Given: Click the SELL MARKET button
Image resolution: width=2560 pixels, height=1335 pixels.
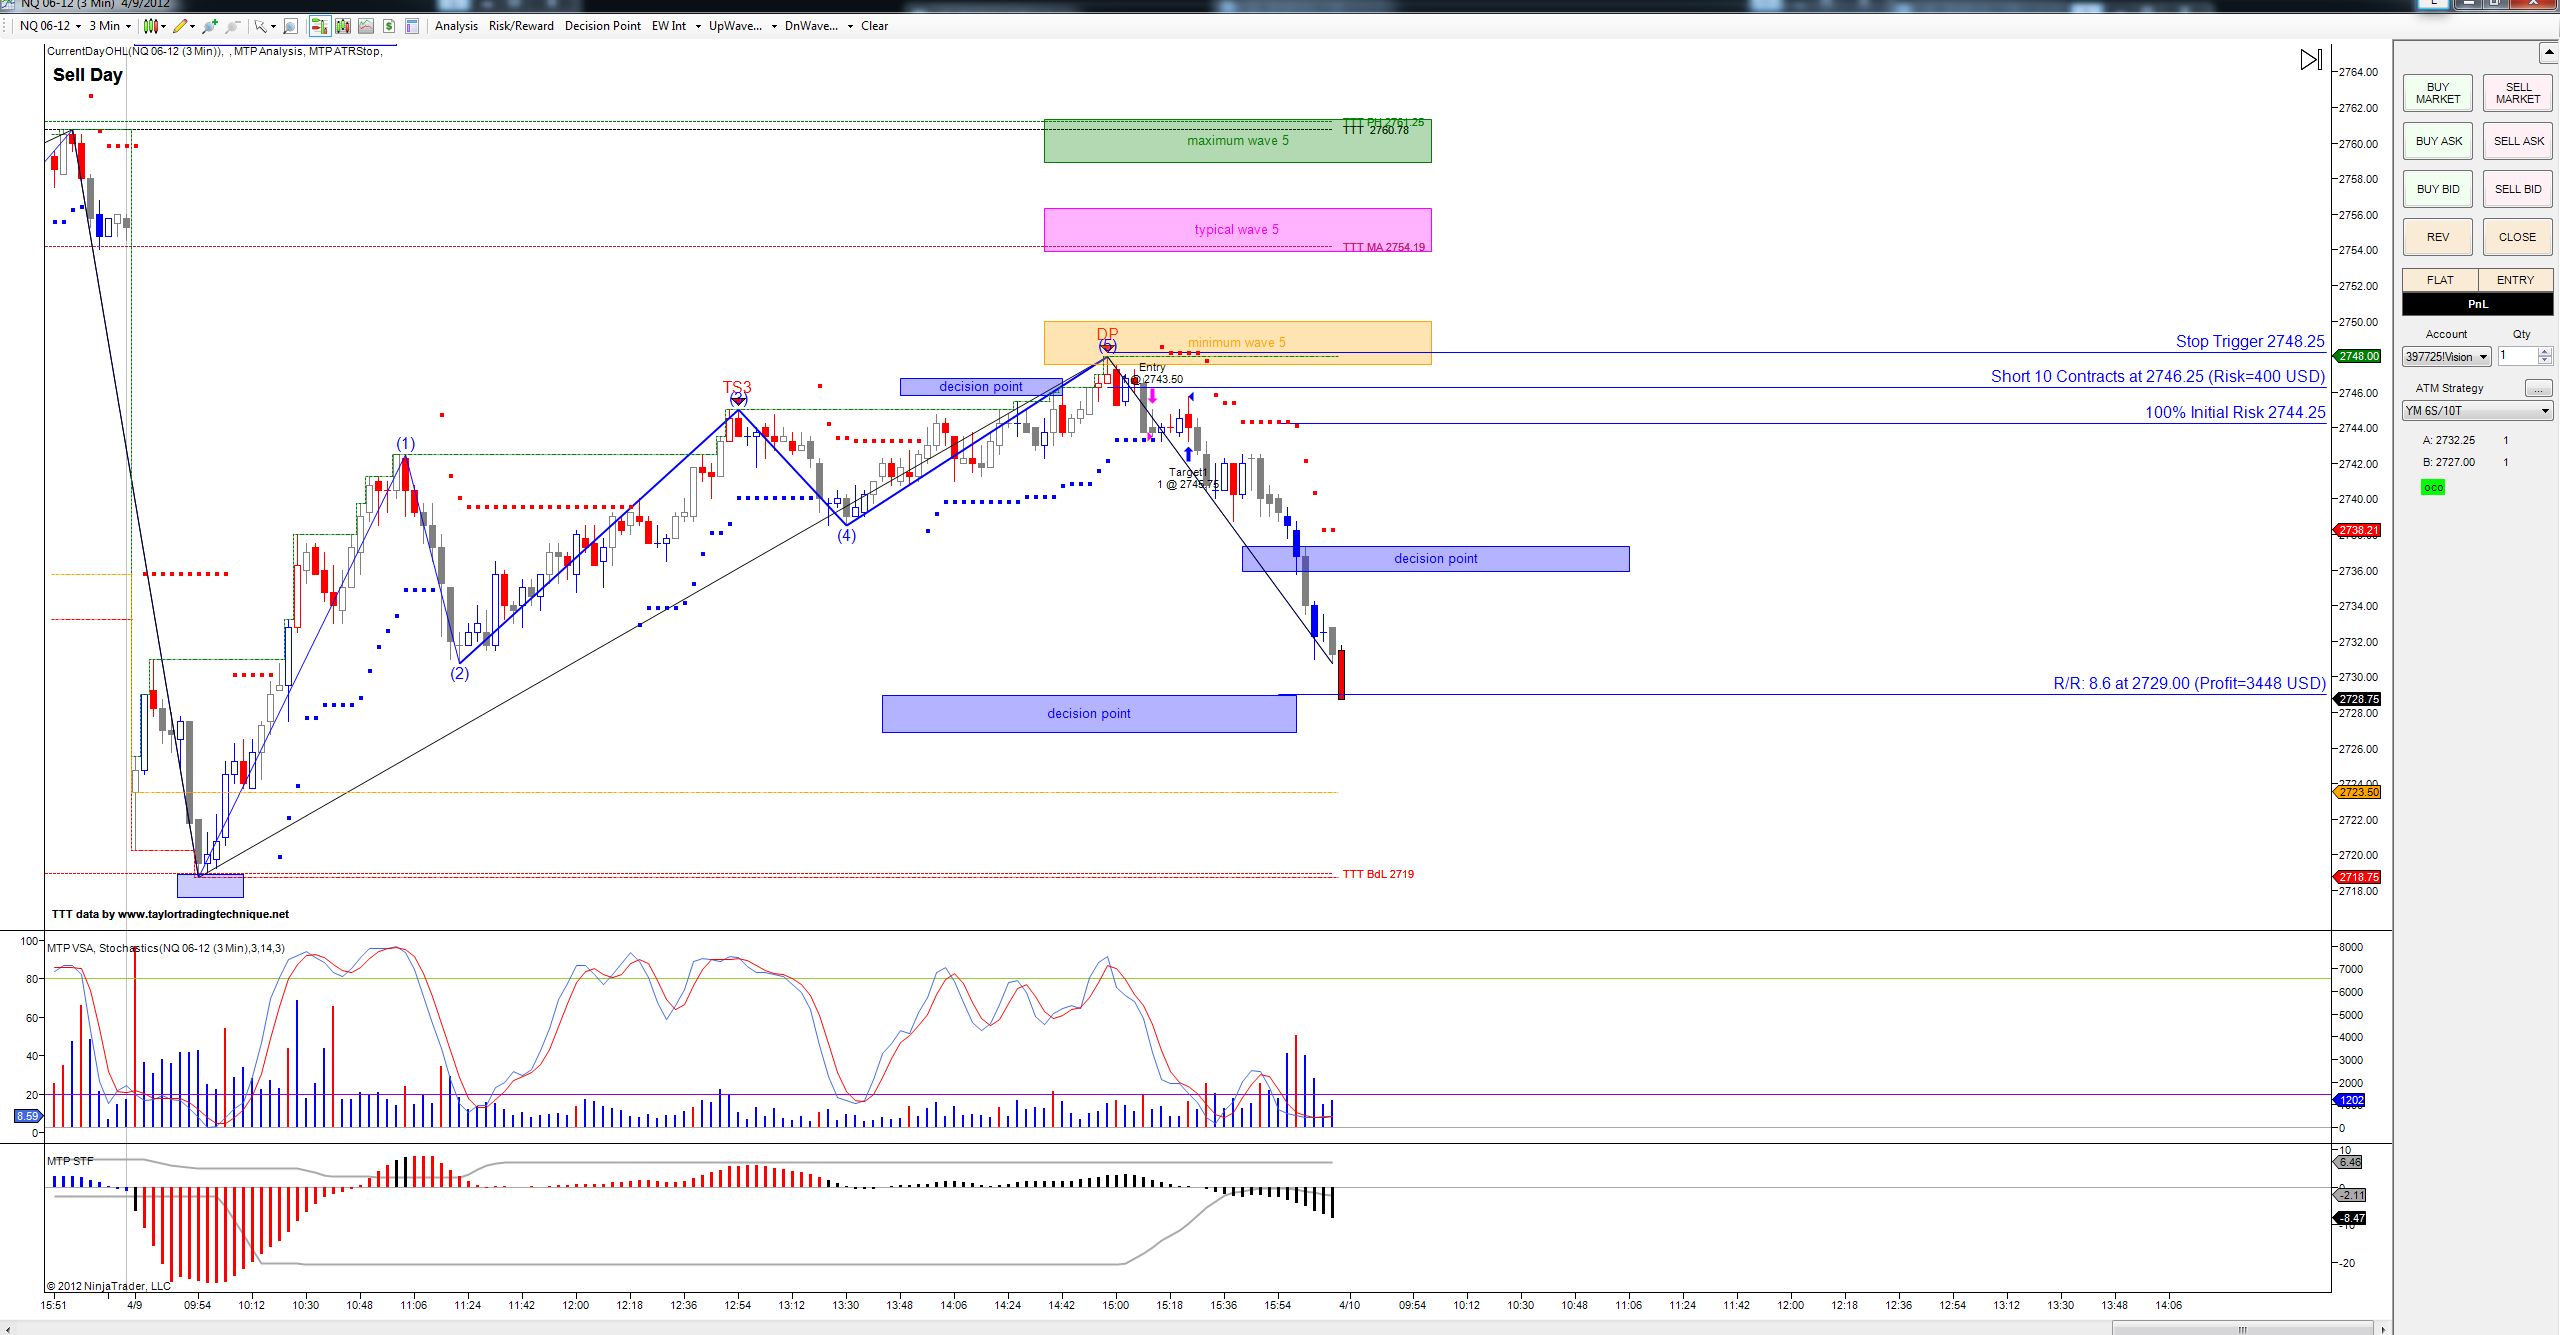Looking at the screenshot, I should 2518,93.
